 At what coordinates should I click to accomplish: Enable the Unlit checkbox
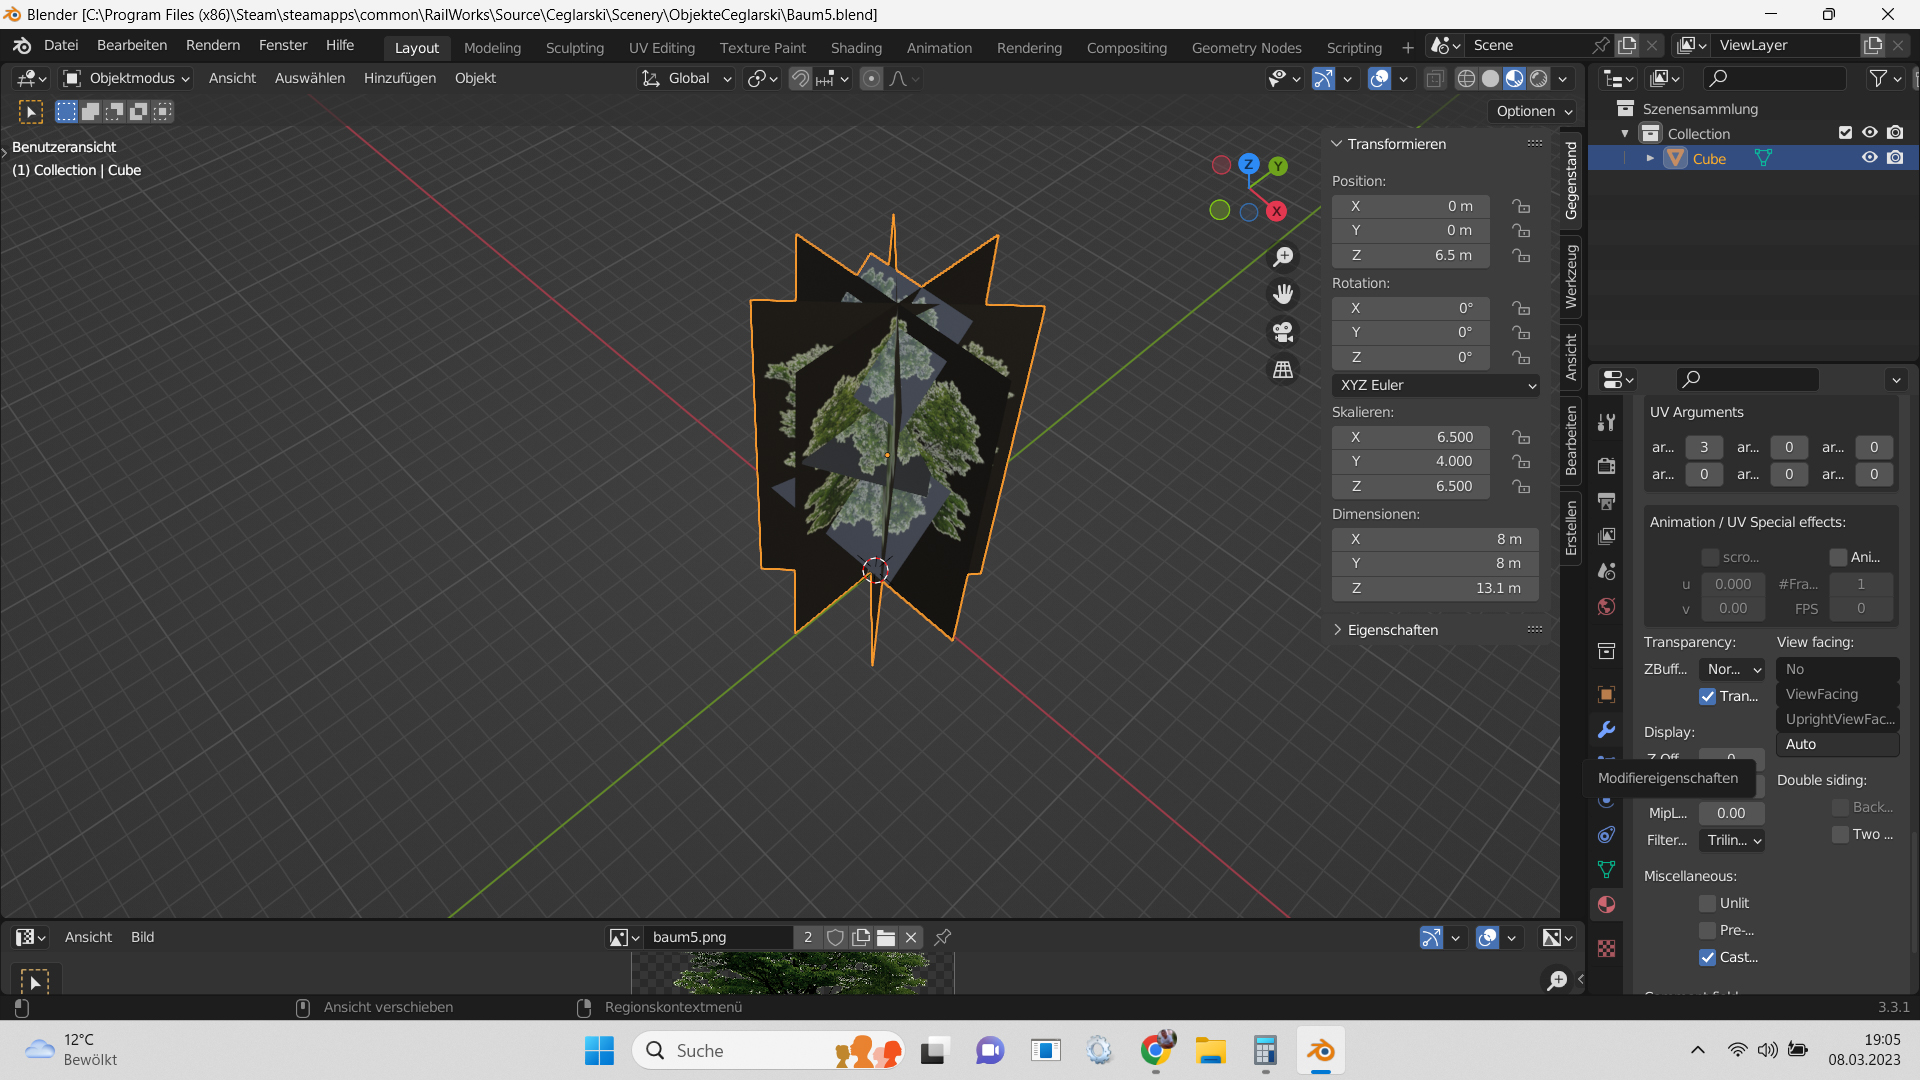(1707, 903)
